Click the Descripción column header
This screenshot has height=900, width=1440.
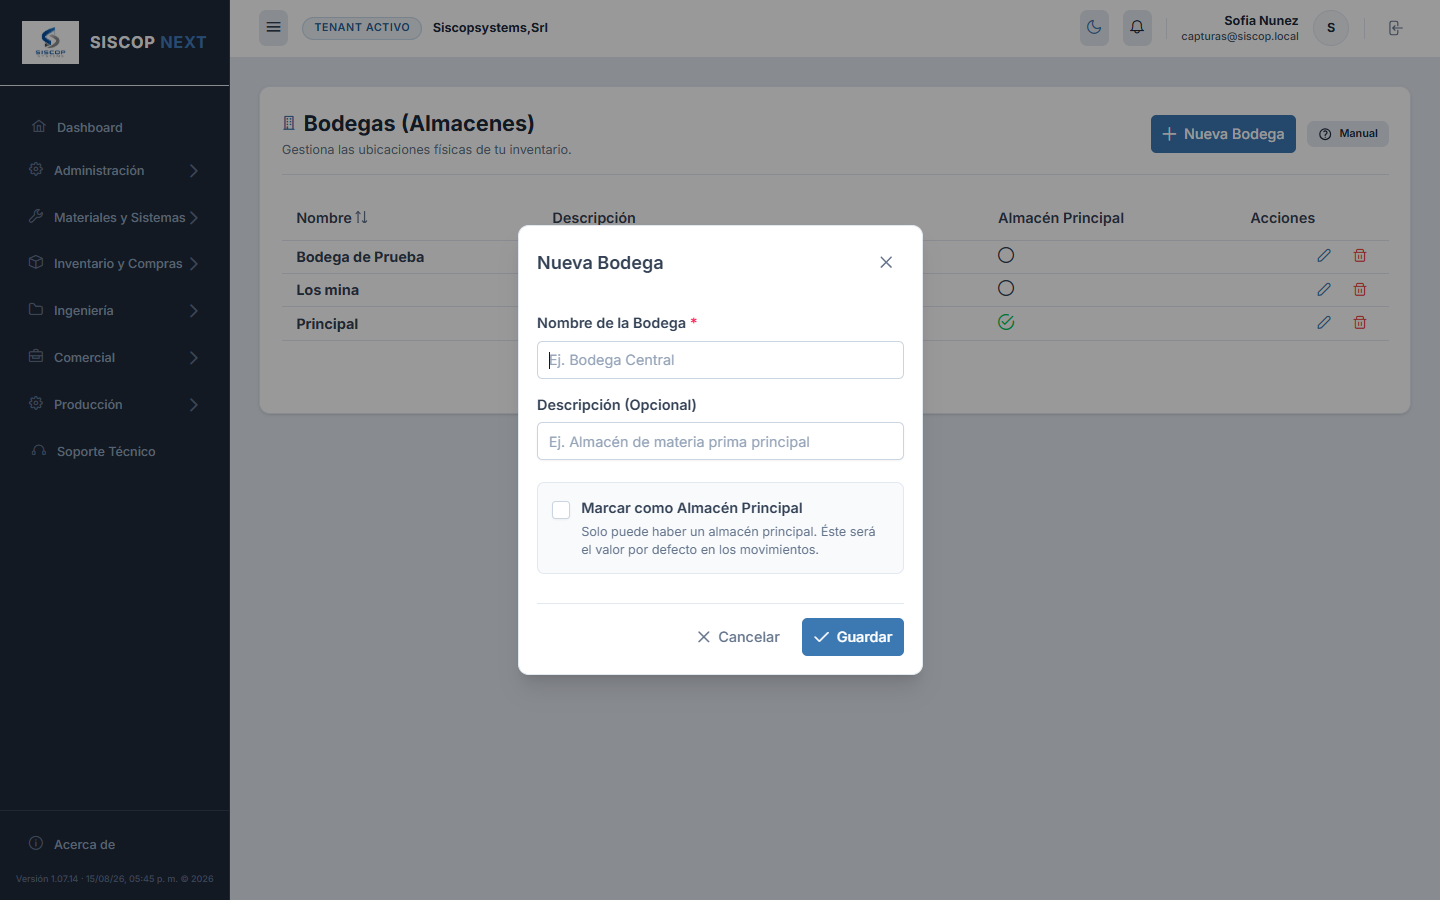pyautogui.click(x=594, y=218)
